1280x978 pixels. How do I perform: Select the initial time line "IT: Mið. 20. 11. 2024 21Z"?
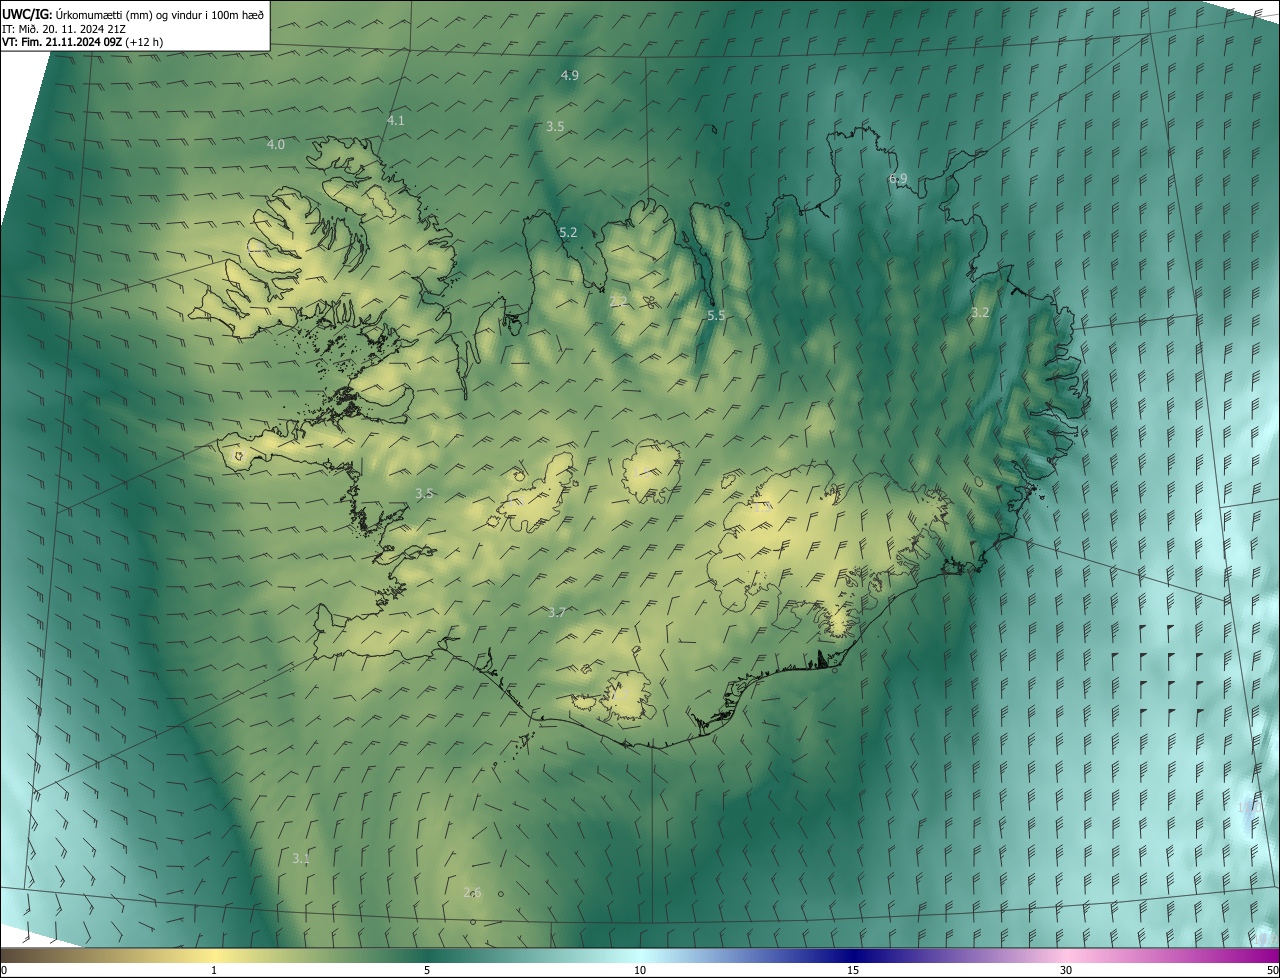(x=63, y=28)
